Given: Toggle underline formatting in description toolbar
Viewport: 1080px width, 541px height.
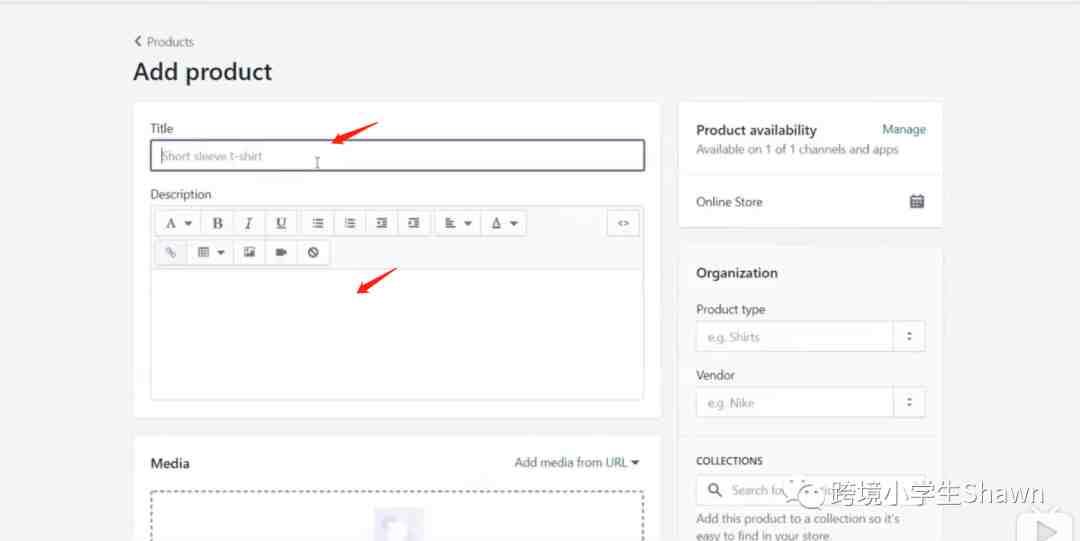Looking at the screenshot, I should (x=281, y=223).
